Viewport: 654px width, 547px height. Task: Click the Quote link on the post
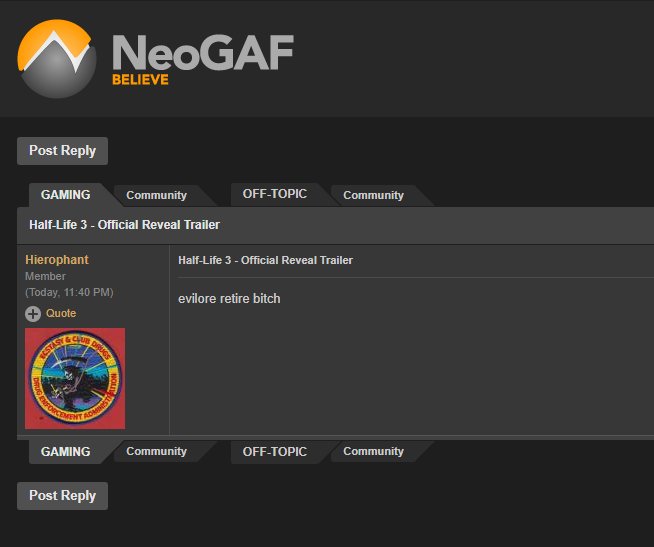coord(61,313)
